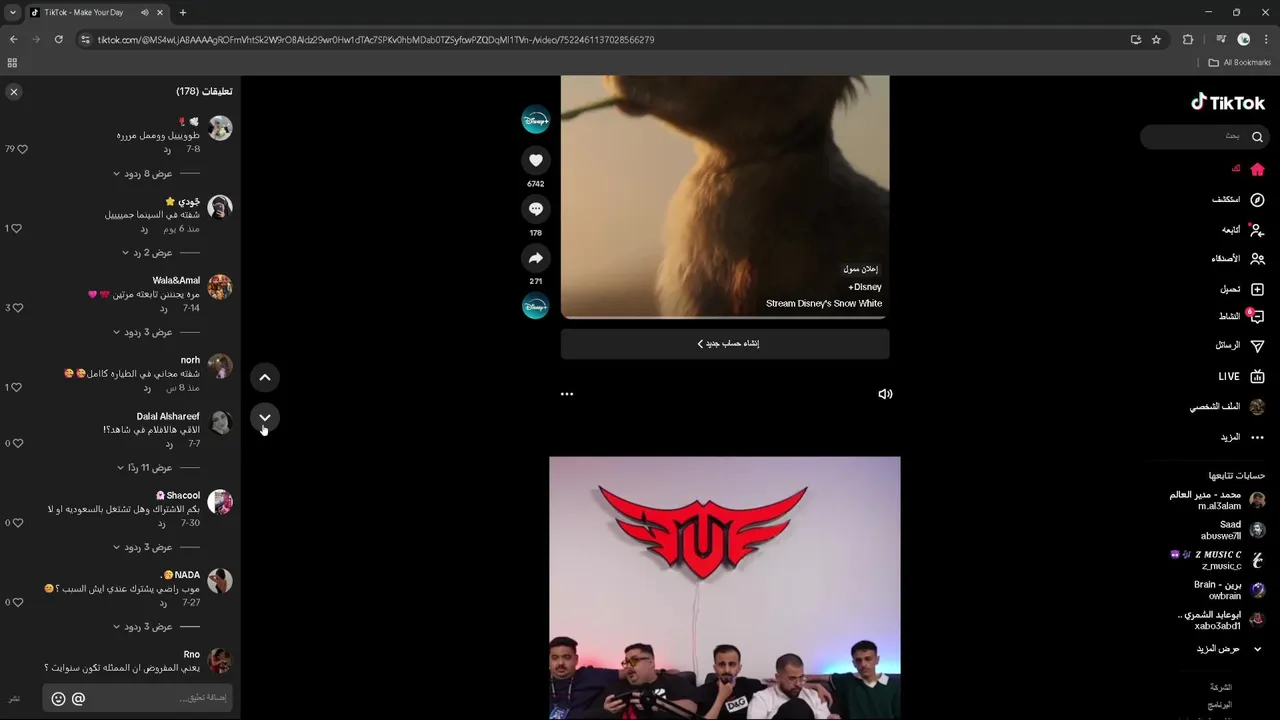Image resolution: width=1280 pixels, height=720 pixels.
Task: Open the Explore (استكشف) tab
Action: [x=1238, y=200]
